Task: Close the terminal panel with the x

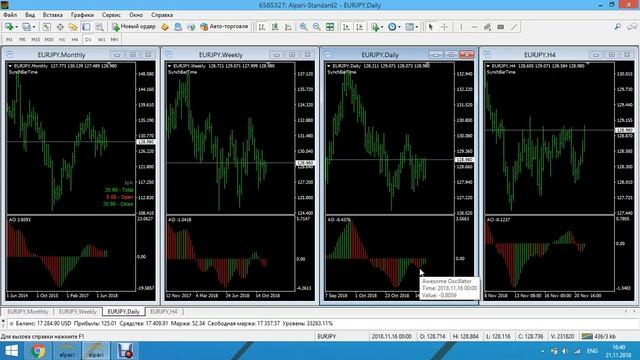Action: [x=3, y=321]
